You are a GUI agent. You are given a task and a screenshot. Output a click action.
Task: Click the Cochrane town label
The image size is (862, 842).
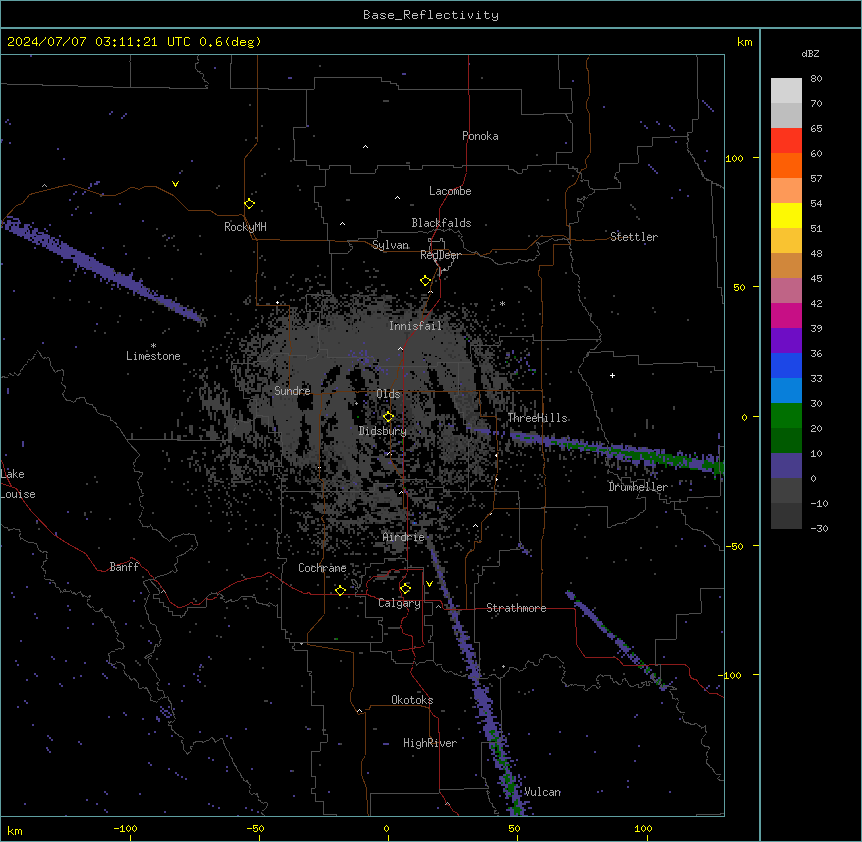point(322,568)
